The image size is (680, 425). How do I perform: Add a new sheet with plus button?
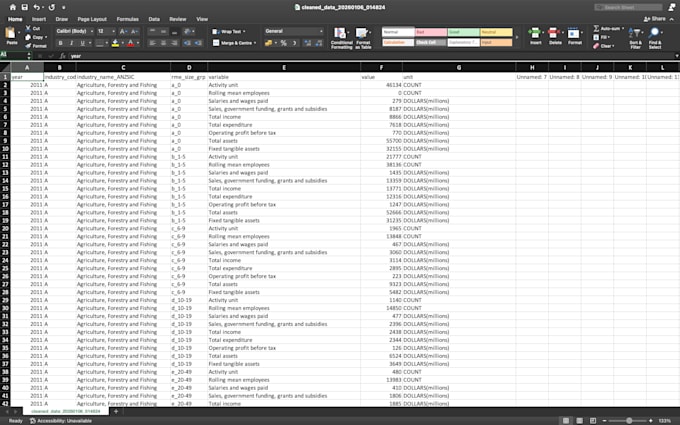pos(116,412)
